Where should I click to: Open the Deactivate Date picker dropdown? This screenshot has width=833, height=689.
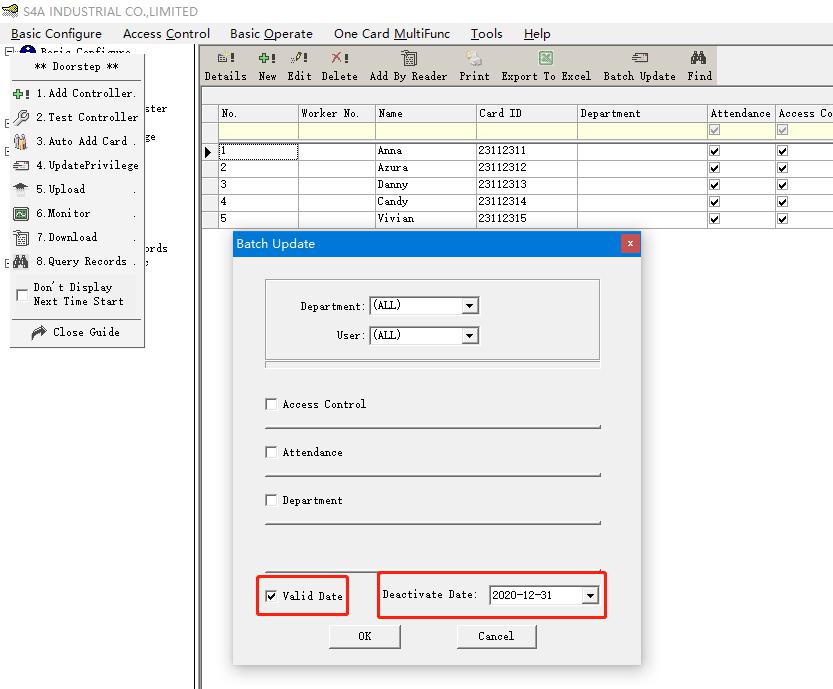tap(590, 596)
